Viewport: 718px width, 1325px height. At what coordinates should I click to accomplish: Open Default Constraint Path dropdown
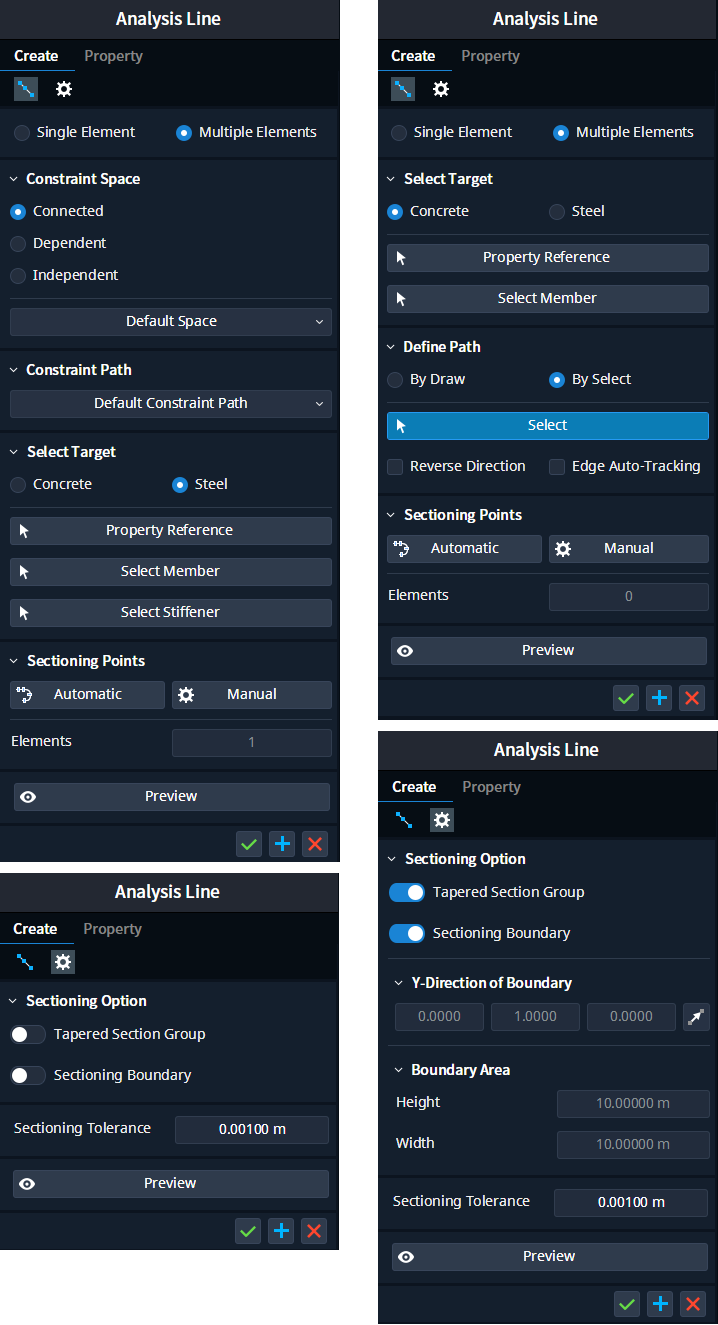[x=171, y=403]
